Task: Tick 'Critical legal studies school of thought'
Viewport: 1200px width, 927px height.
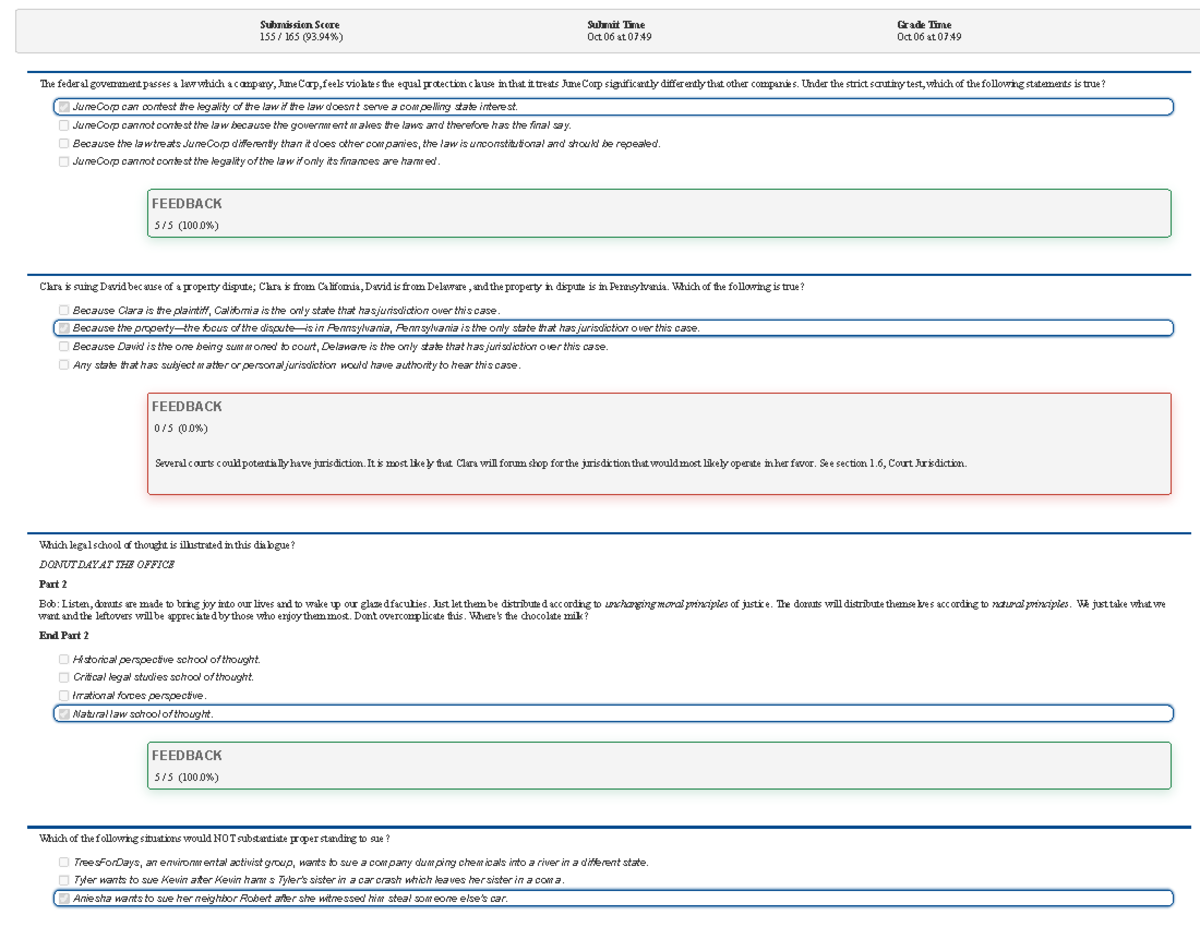Action: click(x=64, y=677)
